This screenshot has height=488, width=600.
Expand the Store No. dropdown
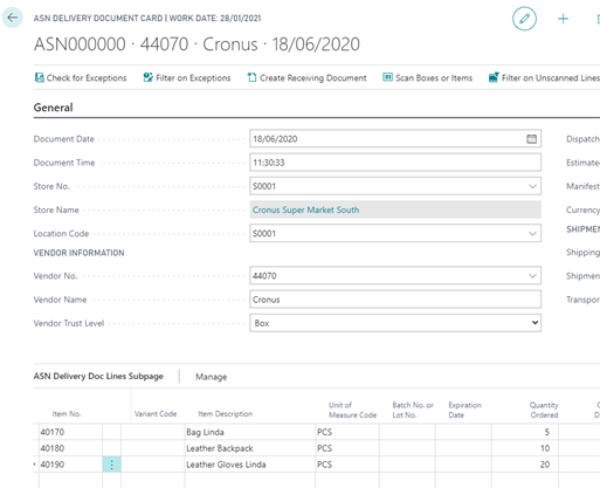(x=532, y=186)
